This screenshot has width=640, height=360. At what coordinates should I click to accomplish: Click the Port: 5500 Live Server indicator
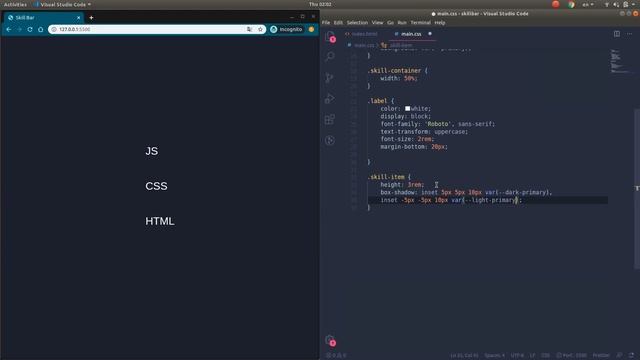572,356
